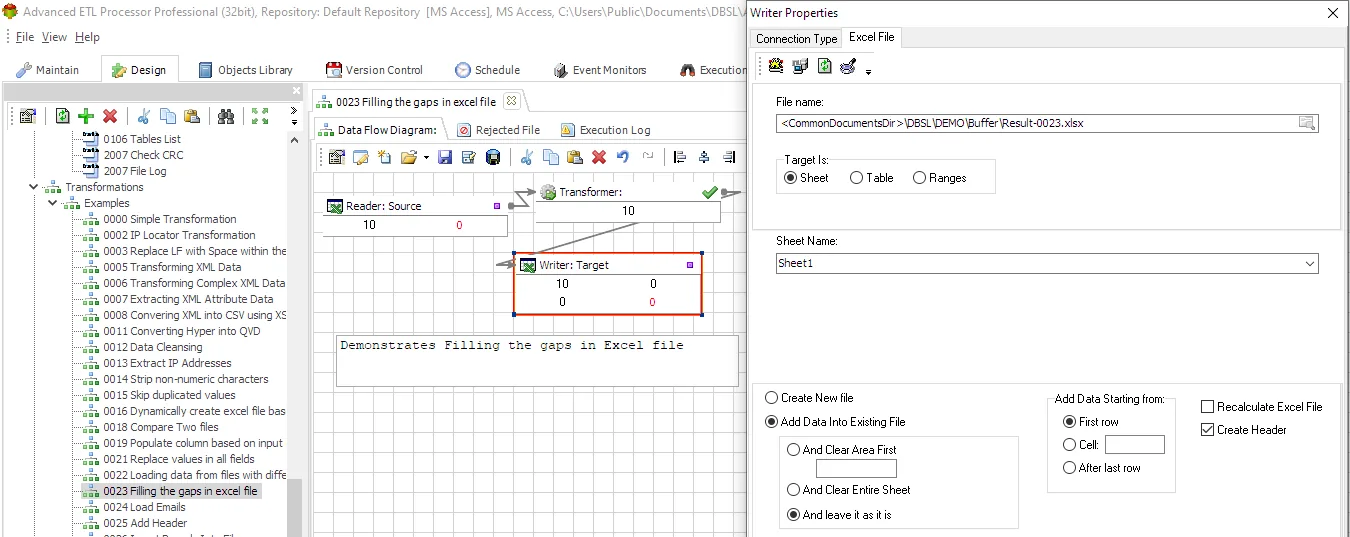The width and height of the screenshot is (1350, 537).
Task: Open the diagram properties icon in the Data Flow toolbar
Action: tap(337, 157)
